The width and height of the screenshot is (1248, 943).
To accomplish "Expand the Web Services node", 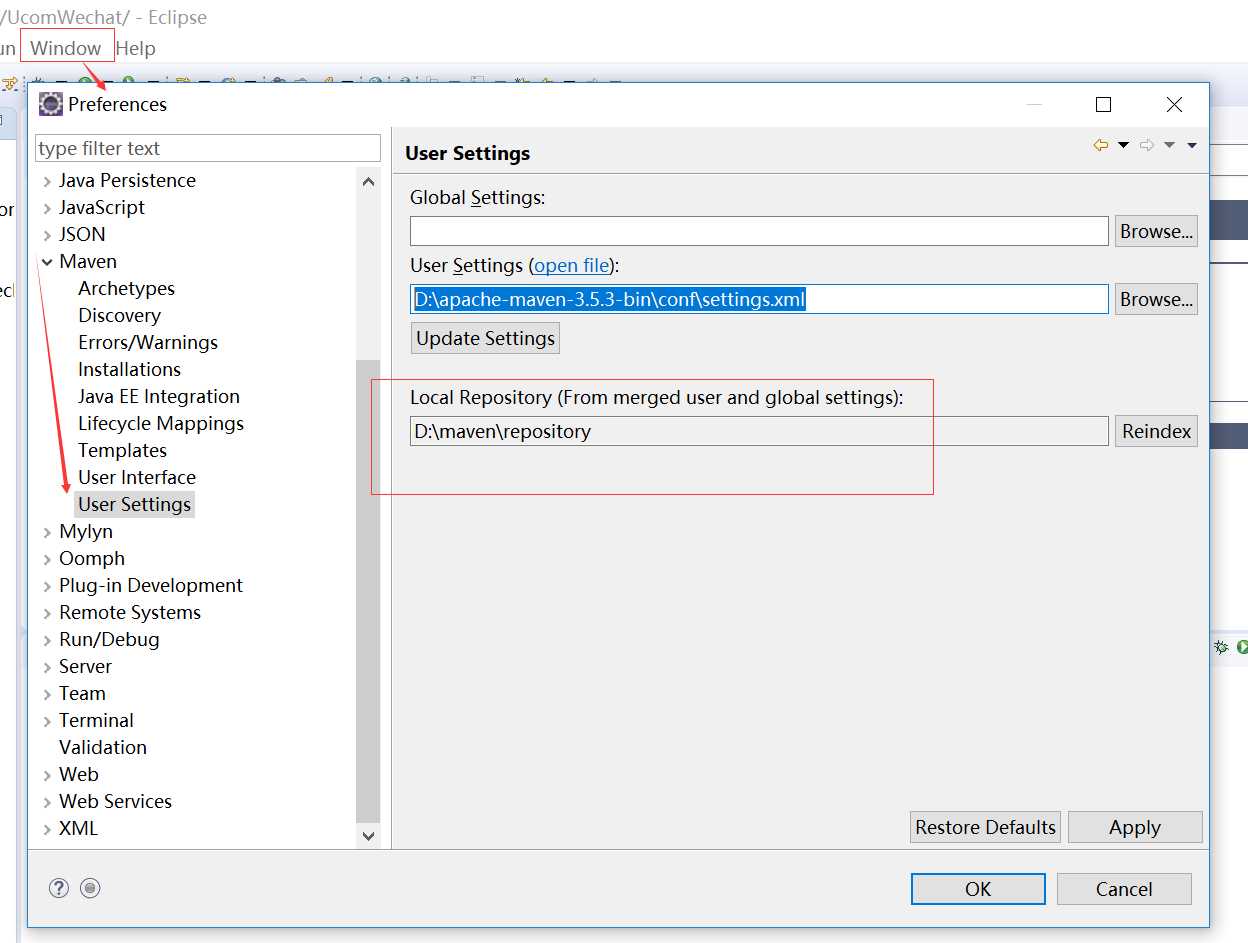I will click(47, 802).
